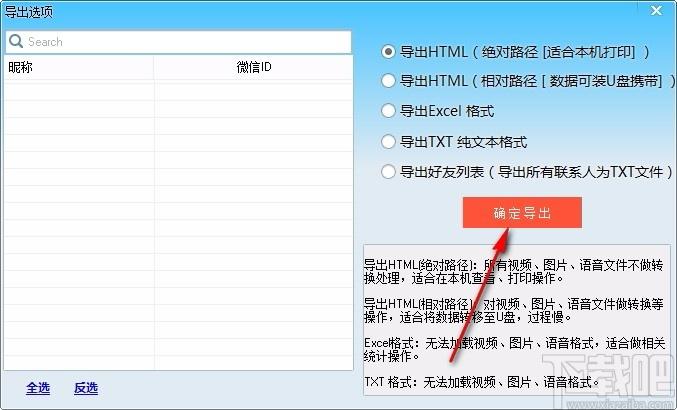Click the red 确定导出 button
This screenshot has width=677, height=410.
click(522, 212)
